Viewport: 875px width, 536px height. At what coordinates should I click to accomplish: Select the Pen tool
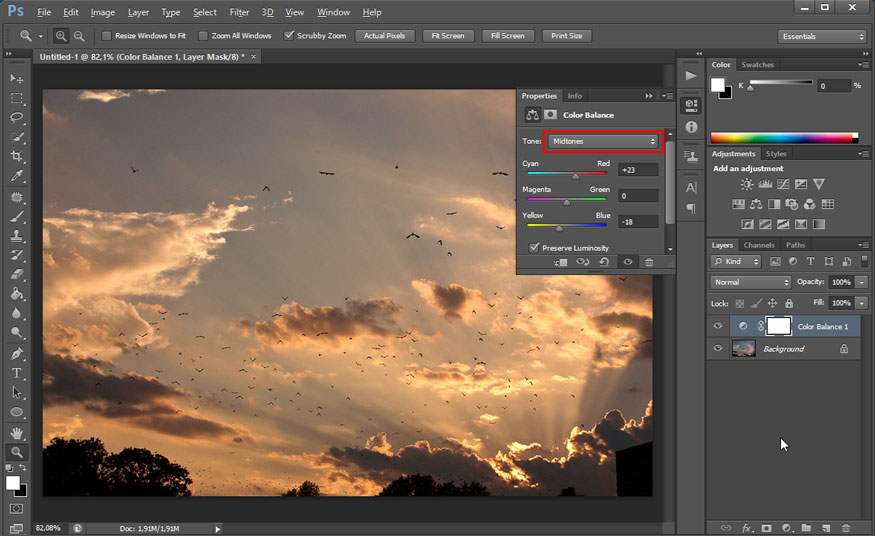tap(17, 354)
